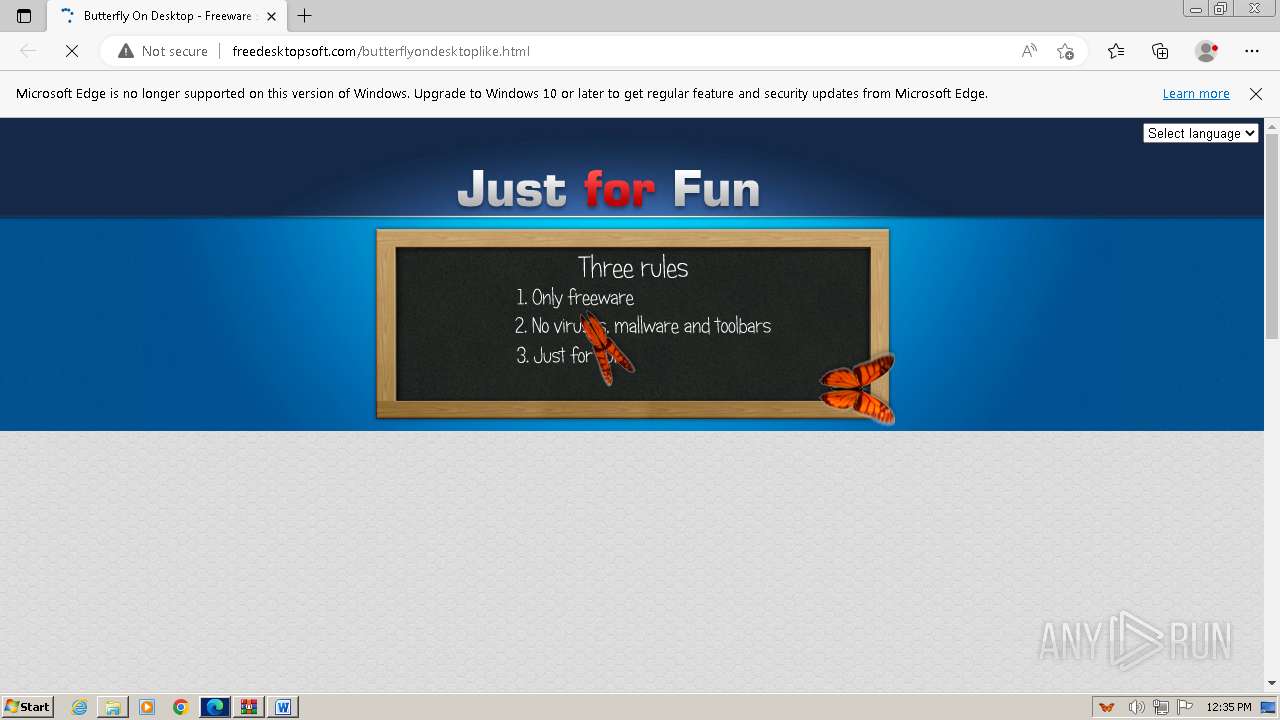Open File Explorer from taskbar
The image size is (1280, 720).
(x=113, y=707)
